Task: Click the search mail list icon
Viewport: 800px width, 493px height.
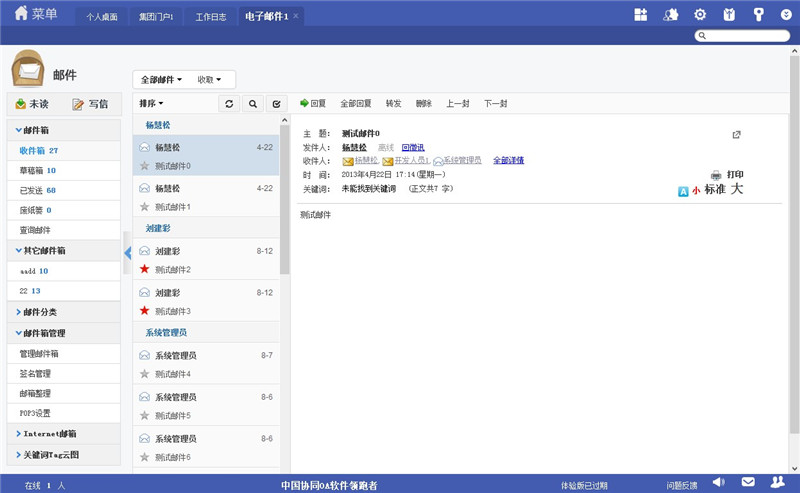Action: pos(253,104)
